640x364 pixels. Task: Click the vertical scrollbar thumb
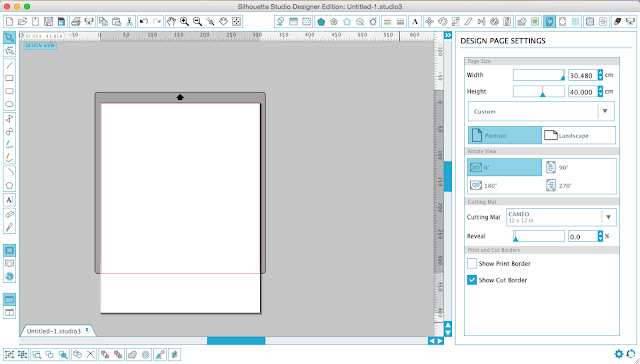[x=448, y=176]
